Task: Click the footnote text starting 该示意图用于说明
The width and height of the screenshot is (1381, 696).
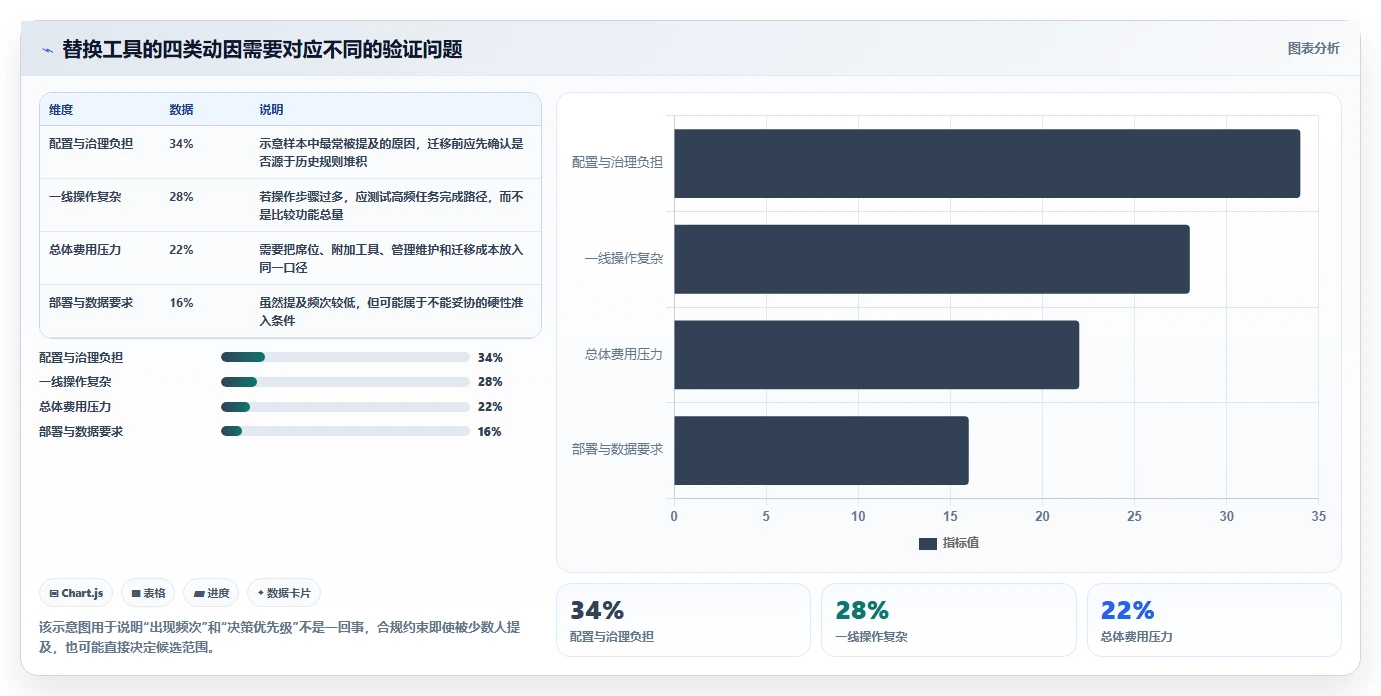Action: 279,637
